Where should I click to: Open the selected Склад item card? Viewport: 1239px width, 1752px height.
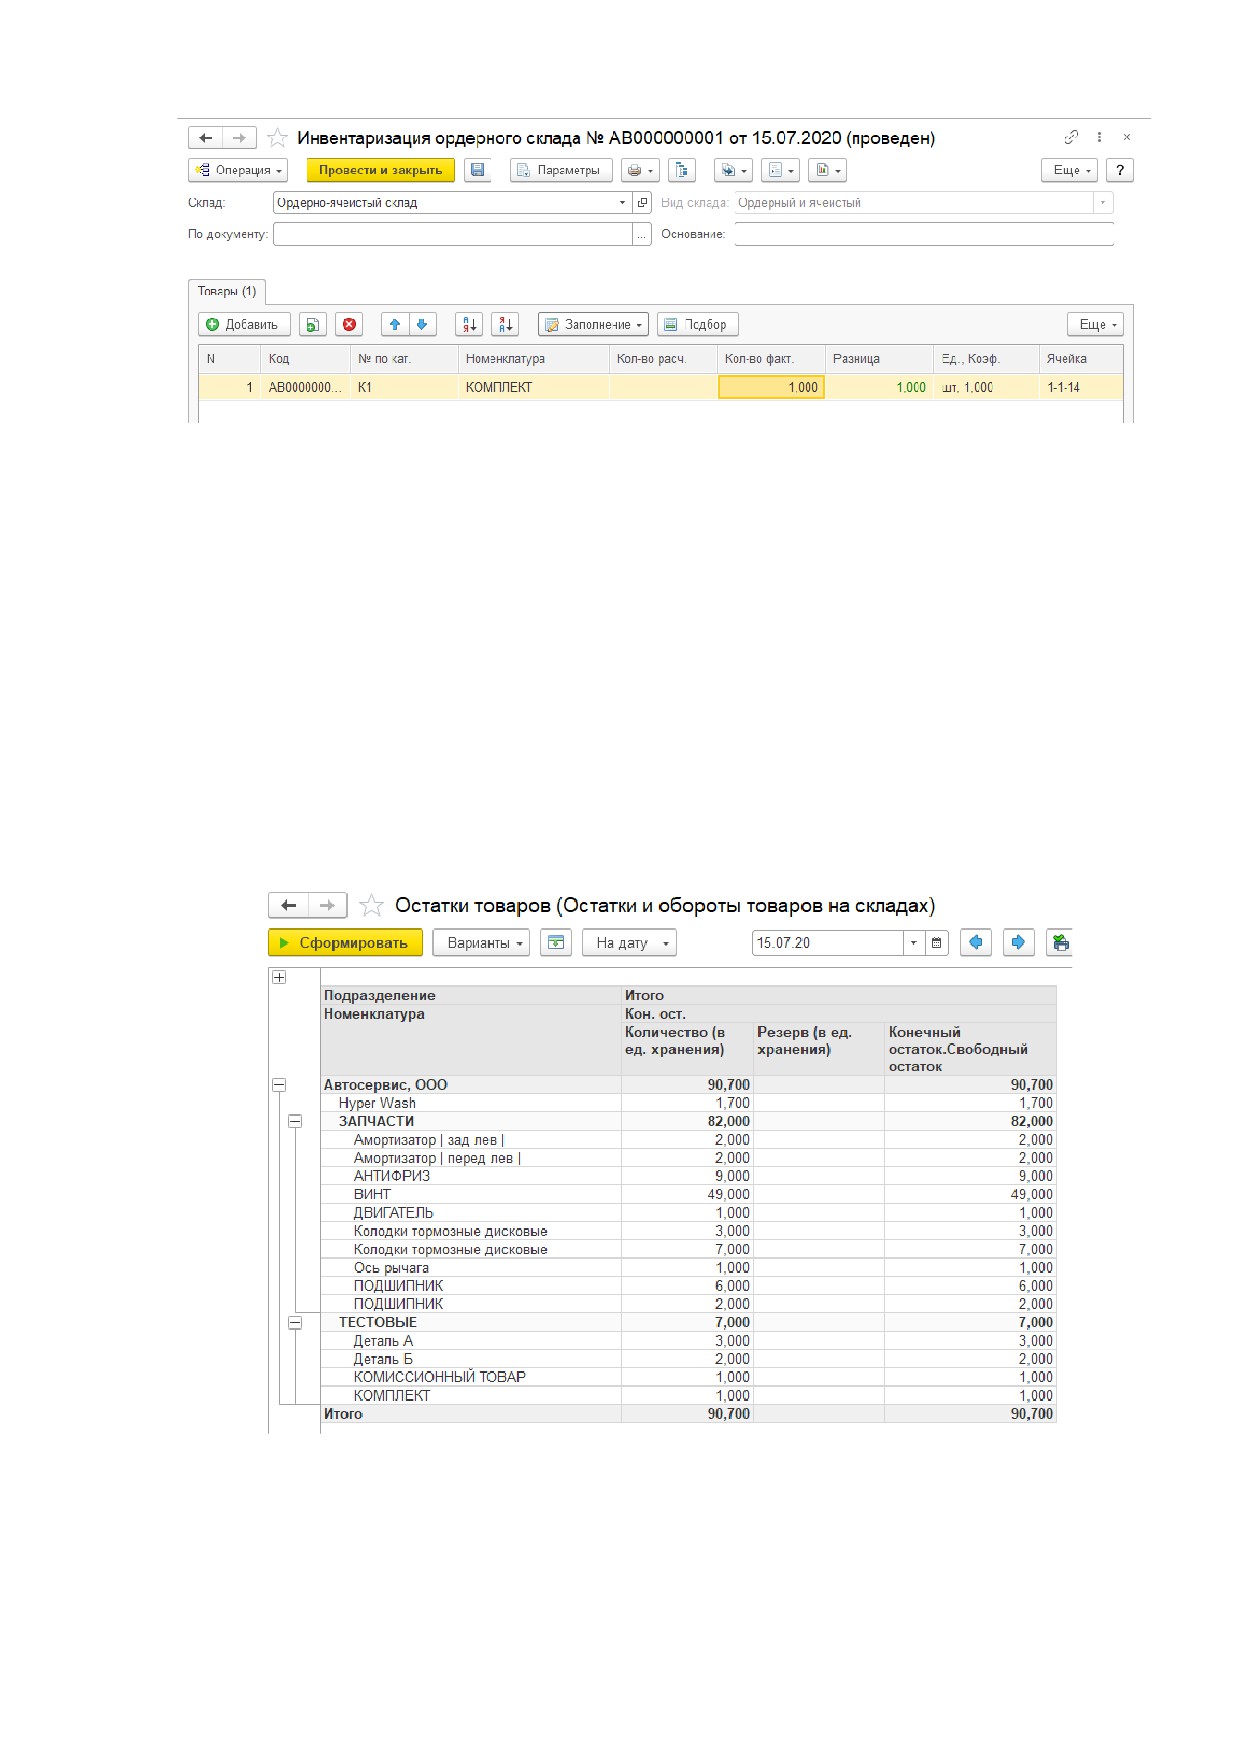click(642, 202)
